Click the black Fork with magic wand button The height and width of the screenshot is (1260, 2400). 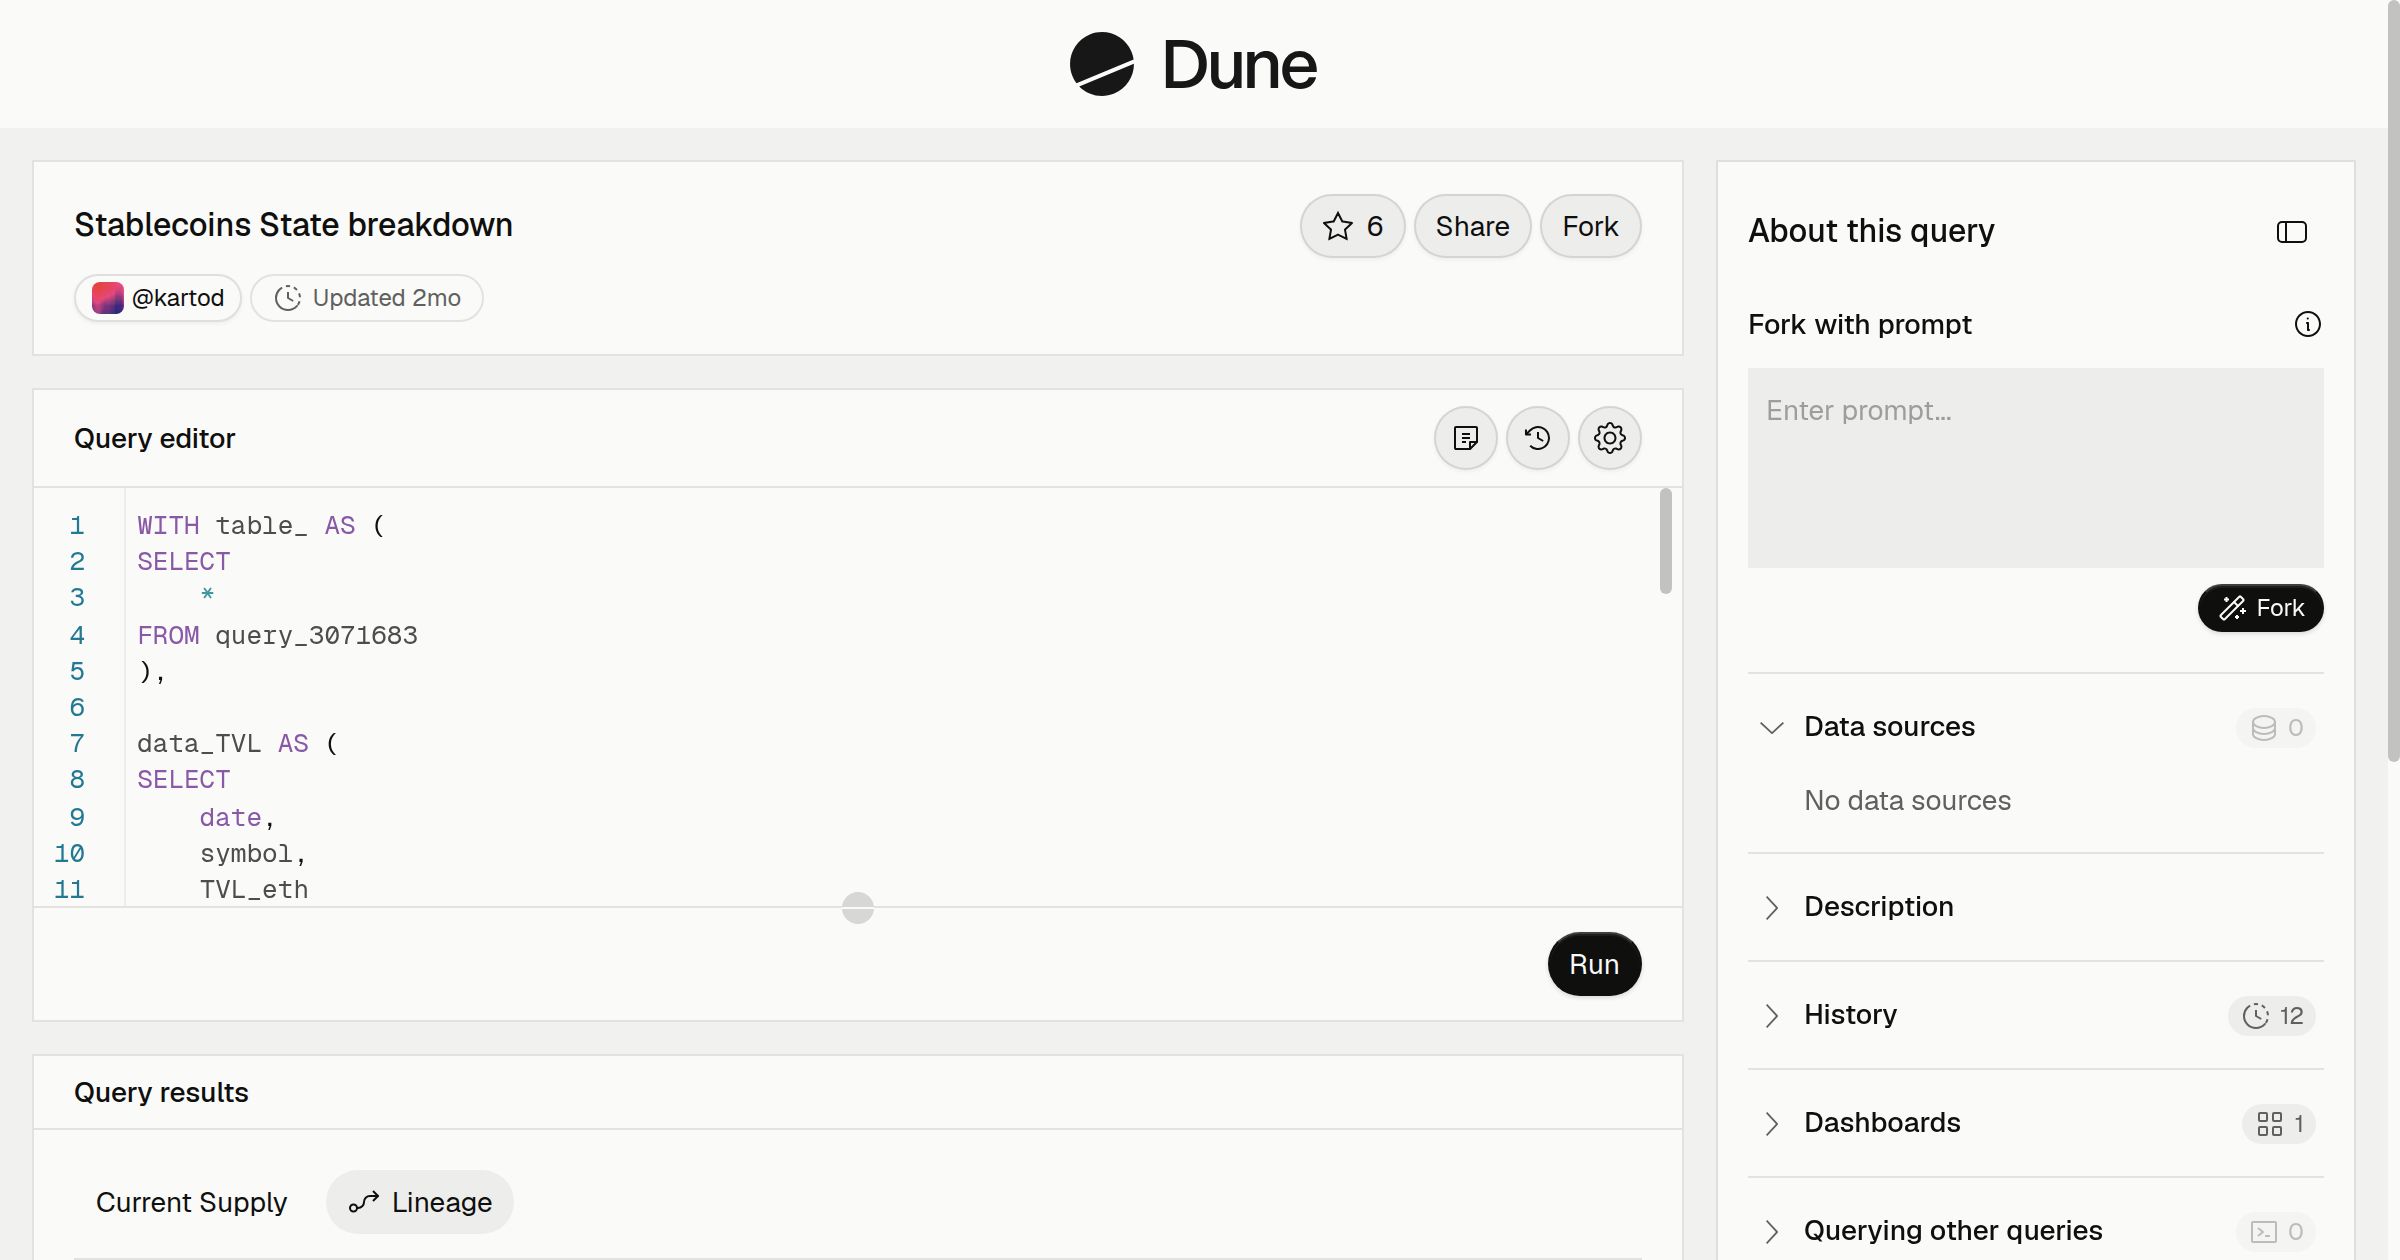[2261, 608]
